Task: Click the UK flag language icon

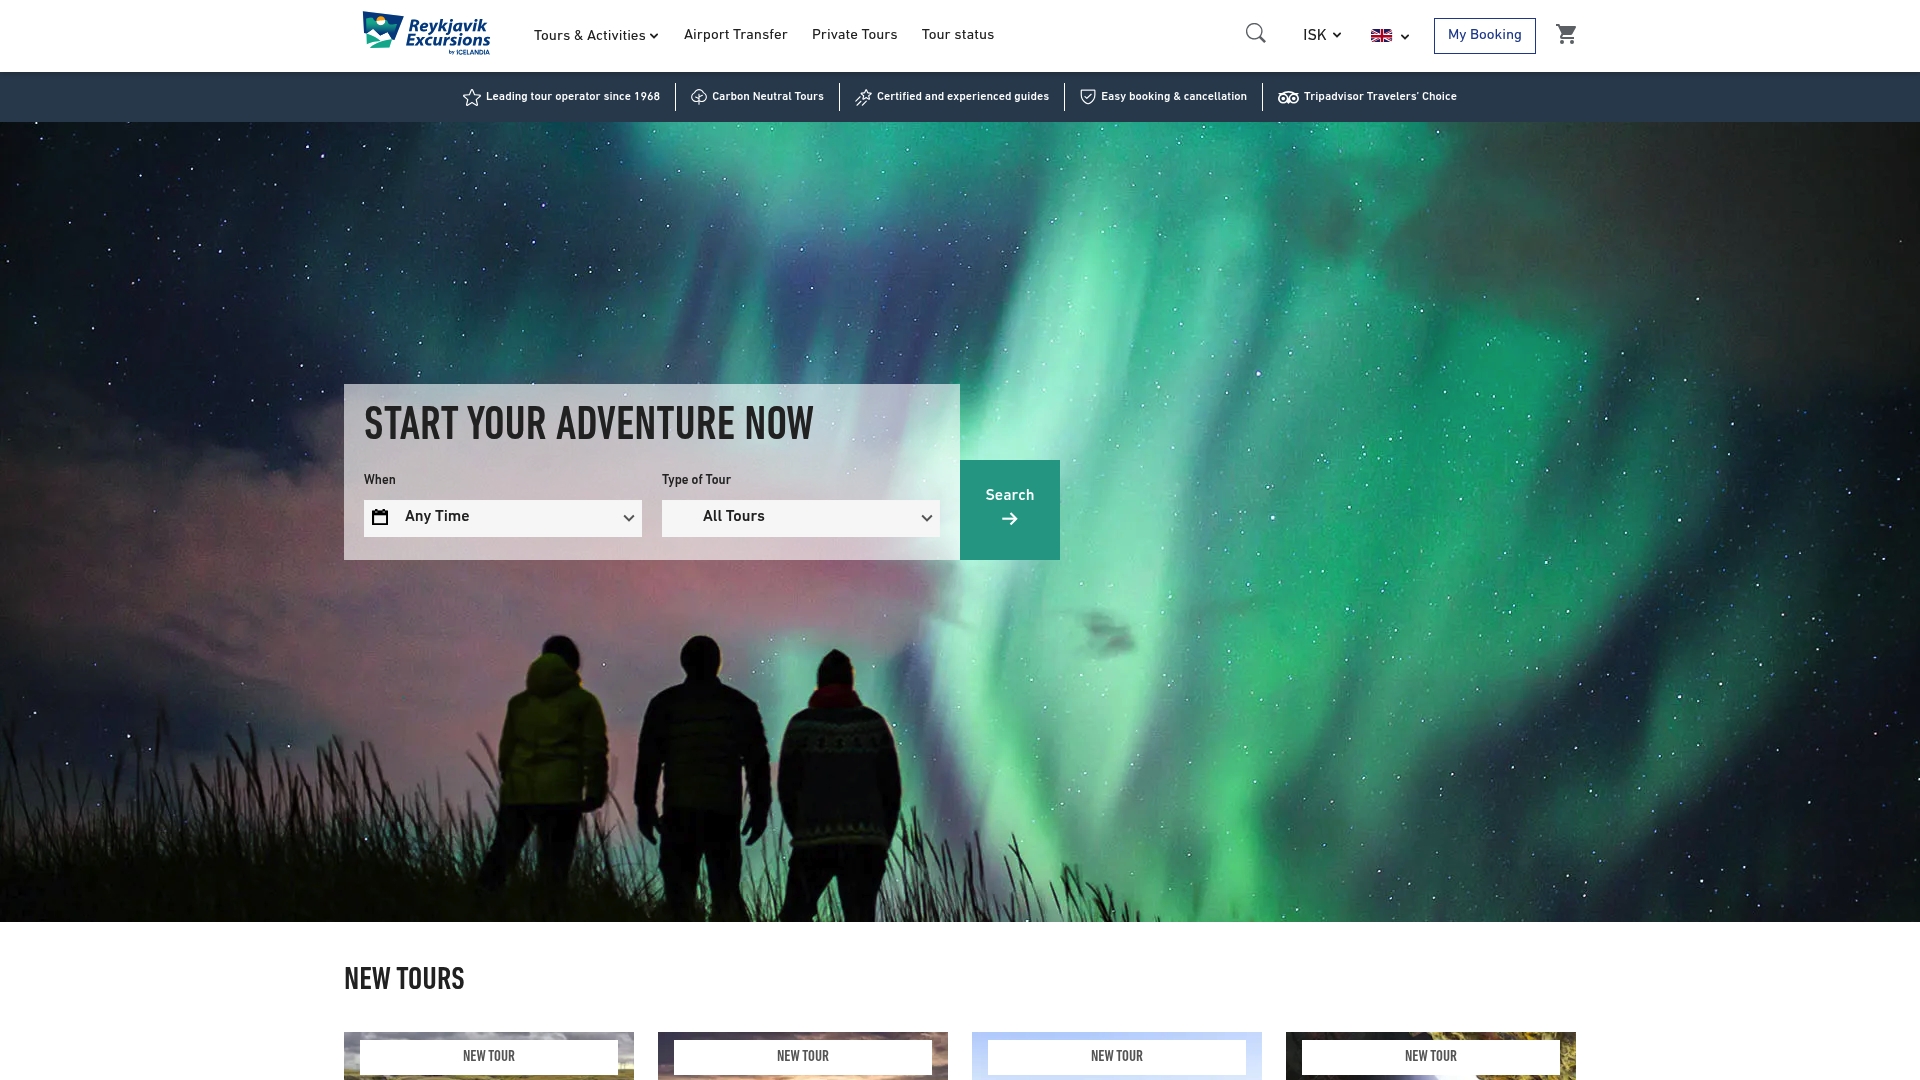Action: 1381,36
